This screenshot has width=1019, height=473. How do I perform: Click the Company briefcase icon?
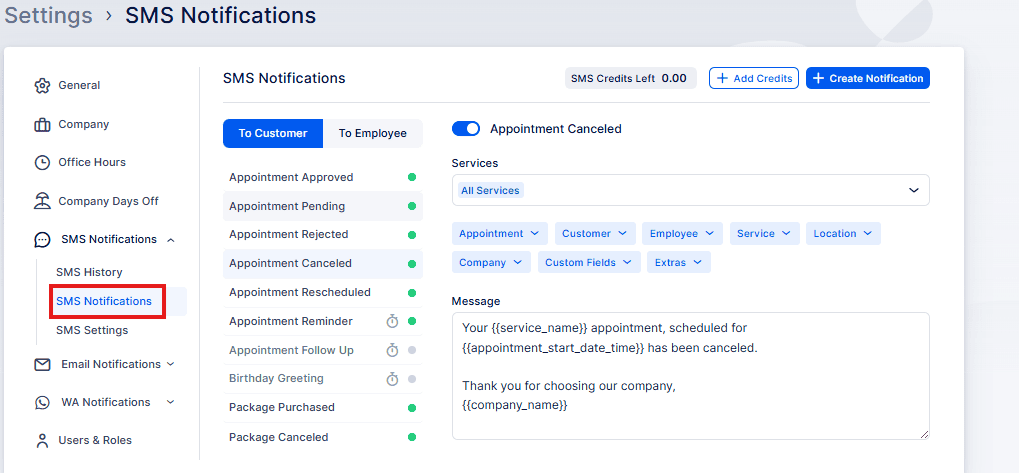tap(42, 124)
